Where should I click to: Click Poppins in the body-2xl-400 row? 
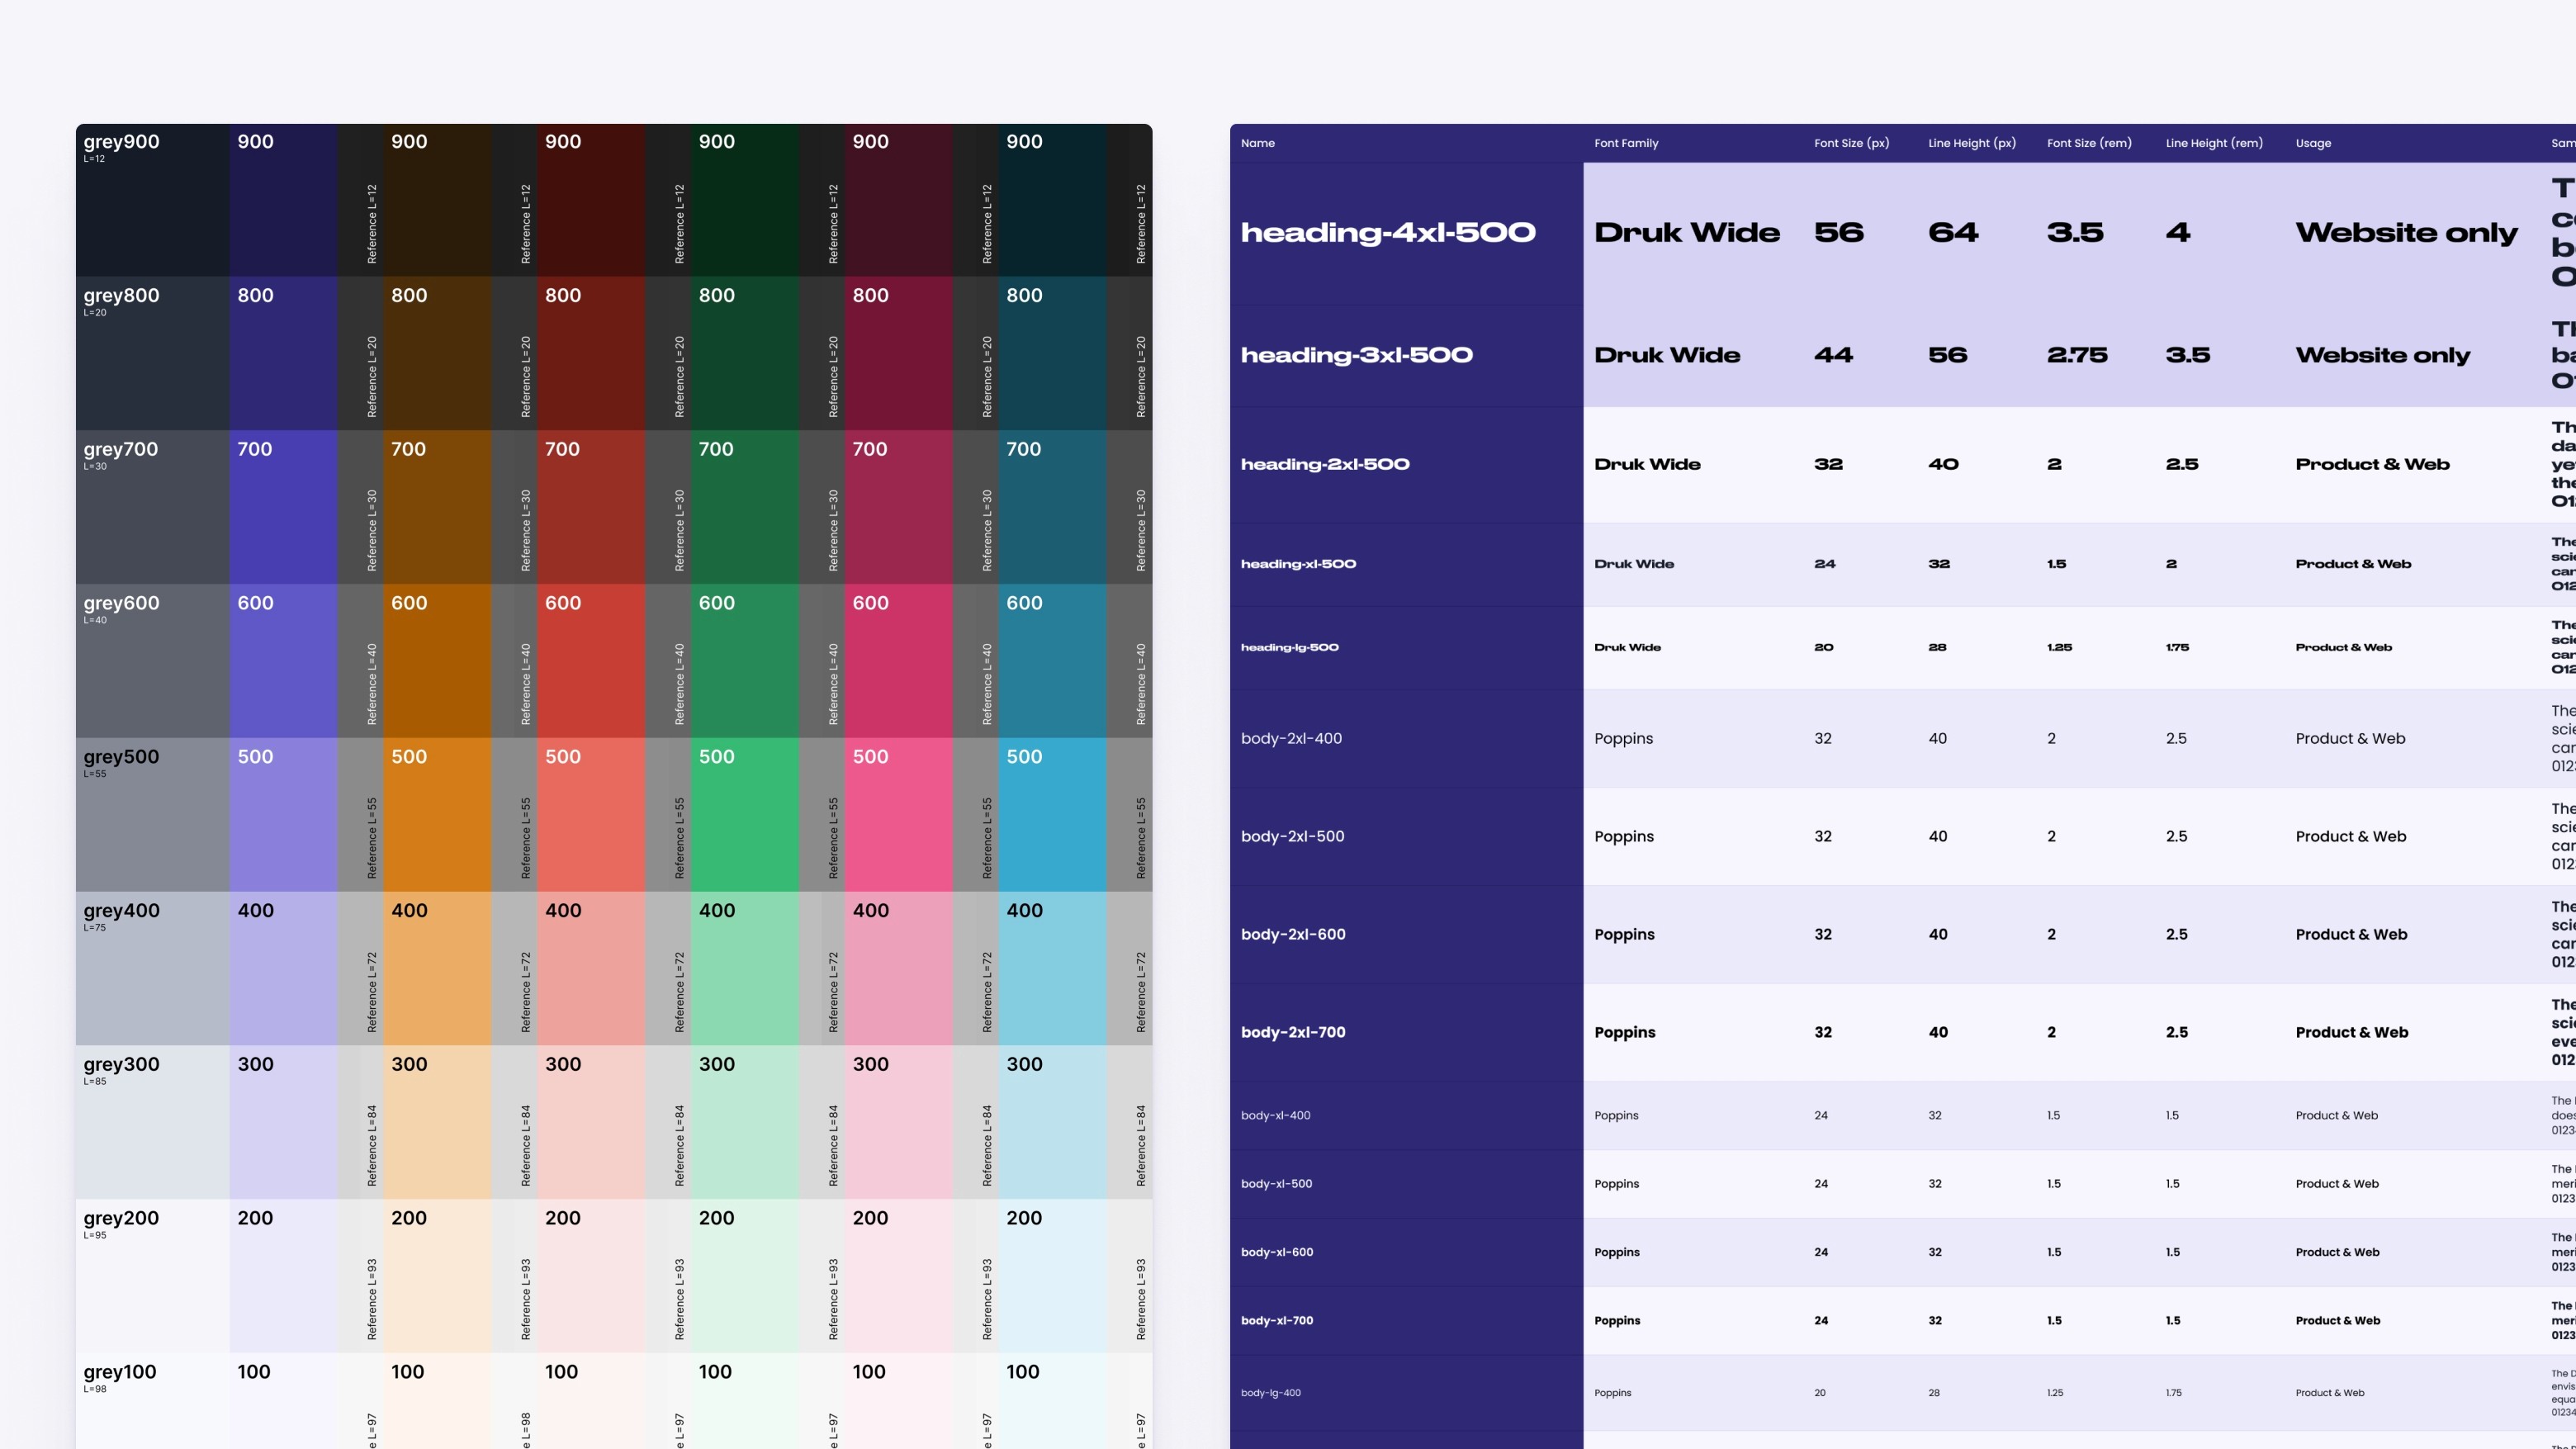coord(1624,739)
